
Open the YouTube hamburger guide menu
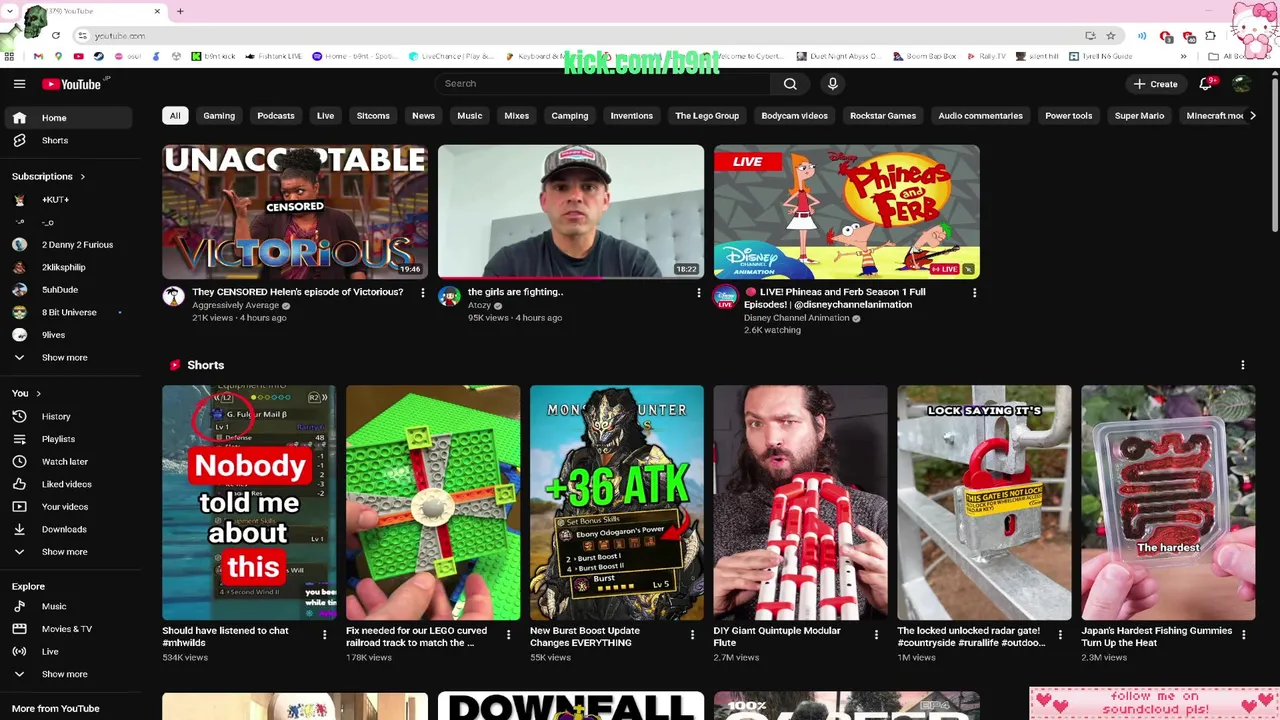coord(19,84)
